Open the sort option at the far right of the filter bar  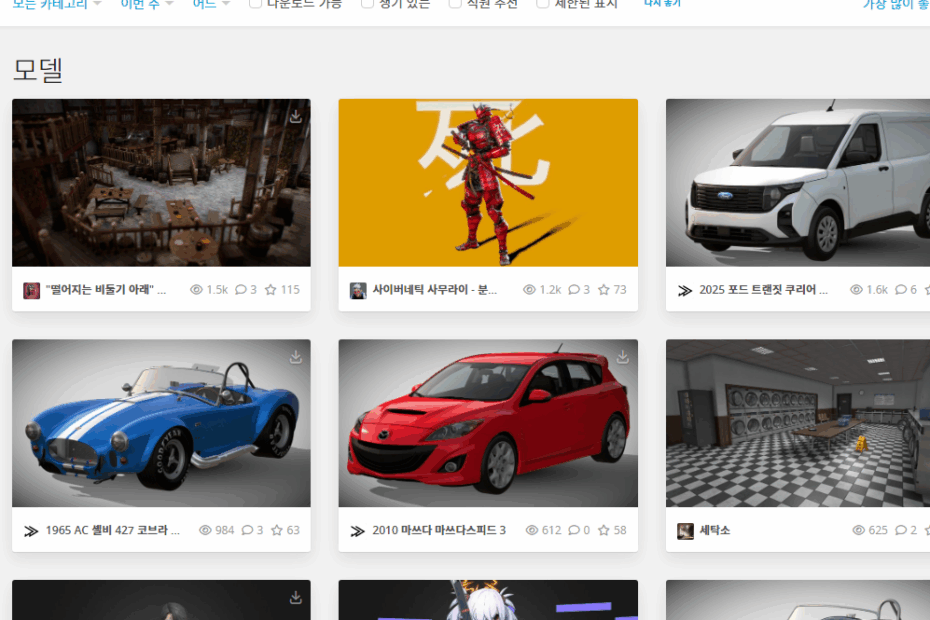(895, 4)
